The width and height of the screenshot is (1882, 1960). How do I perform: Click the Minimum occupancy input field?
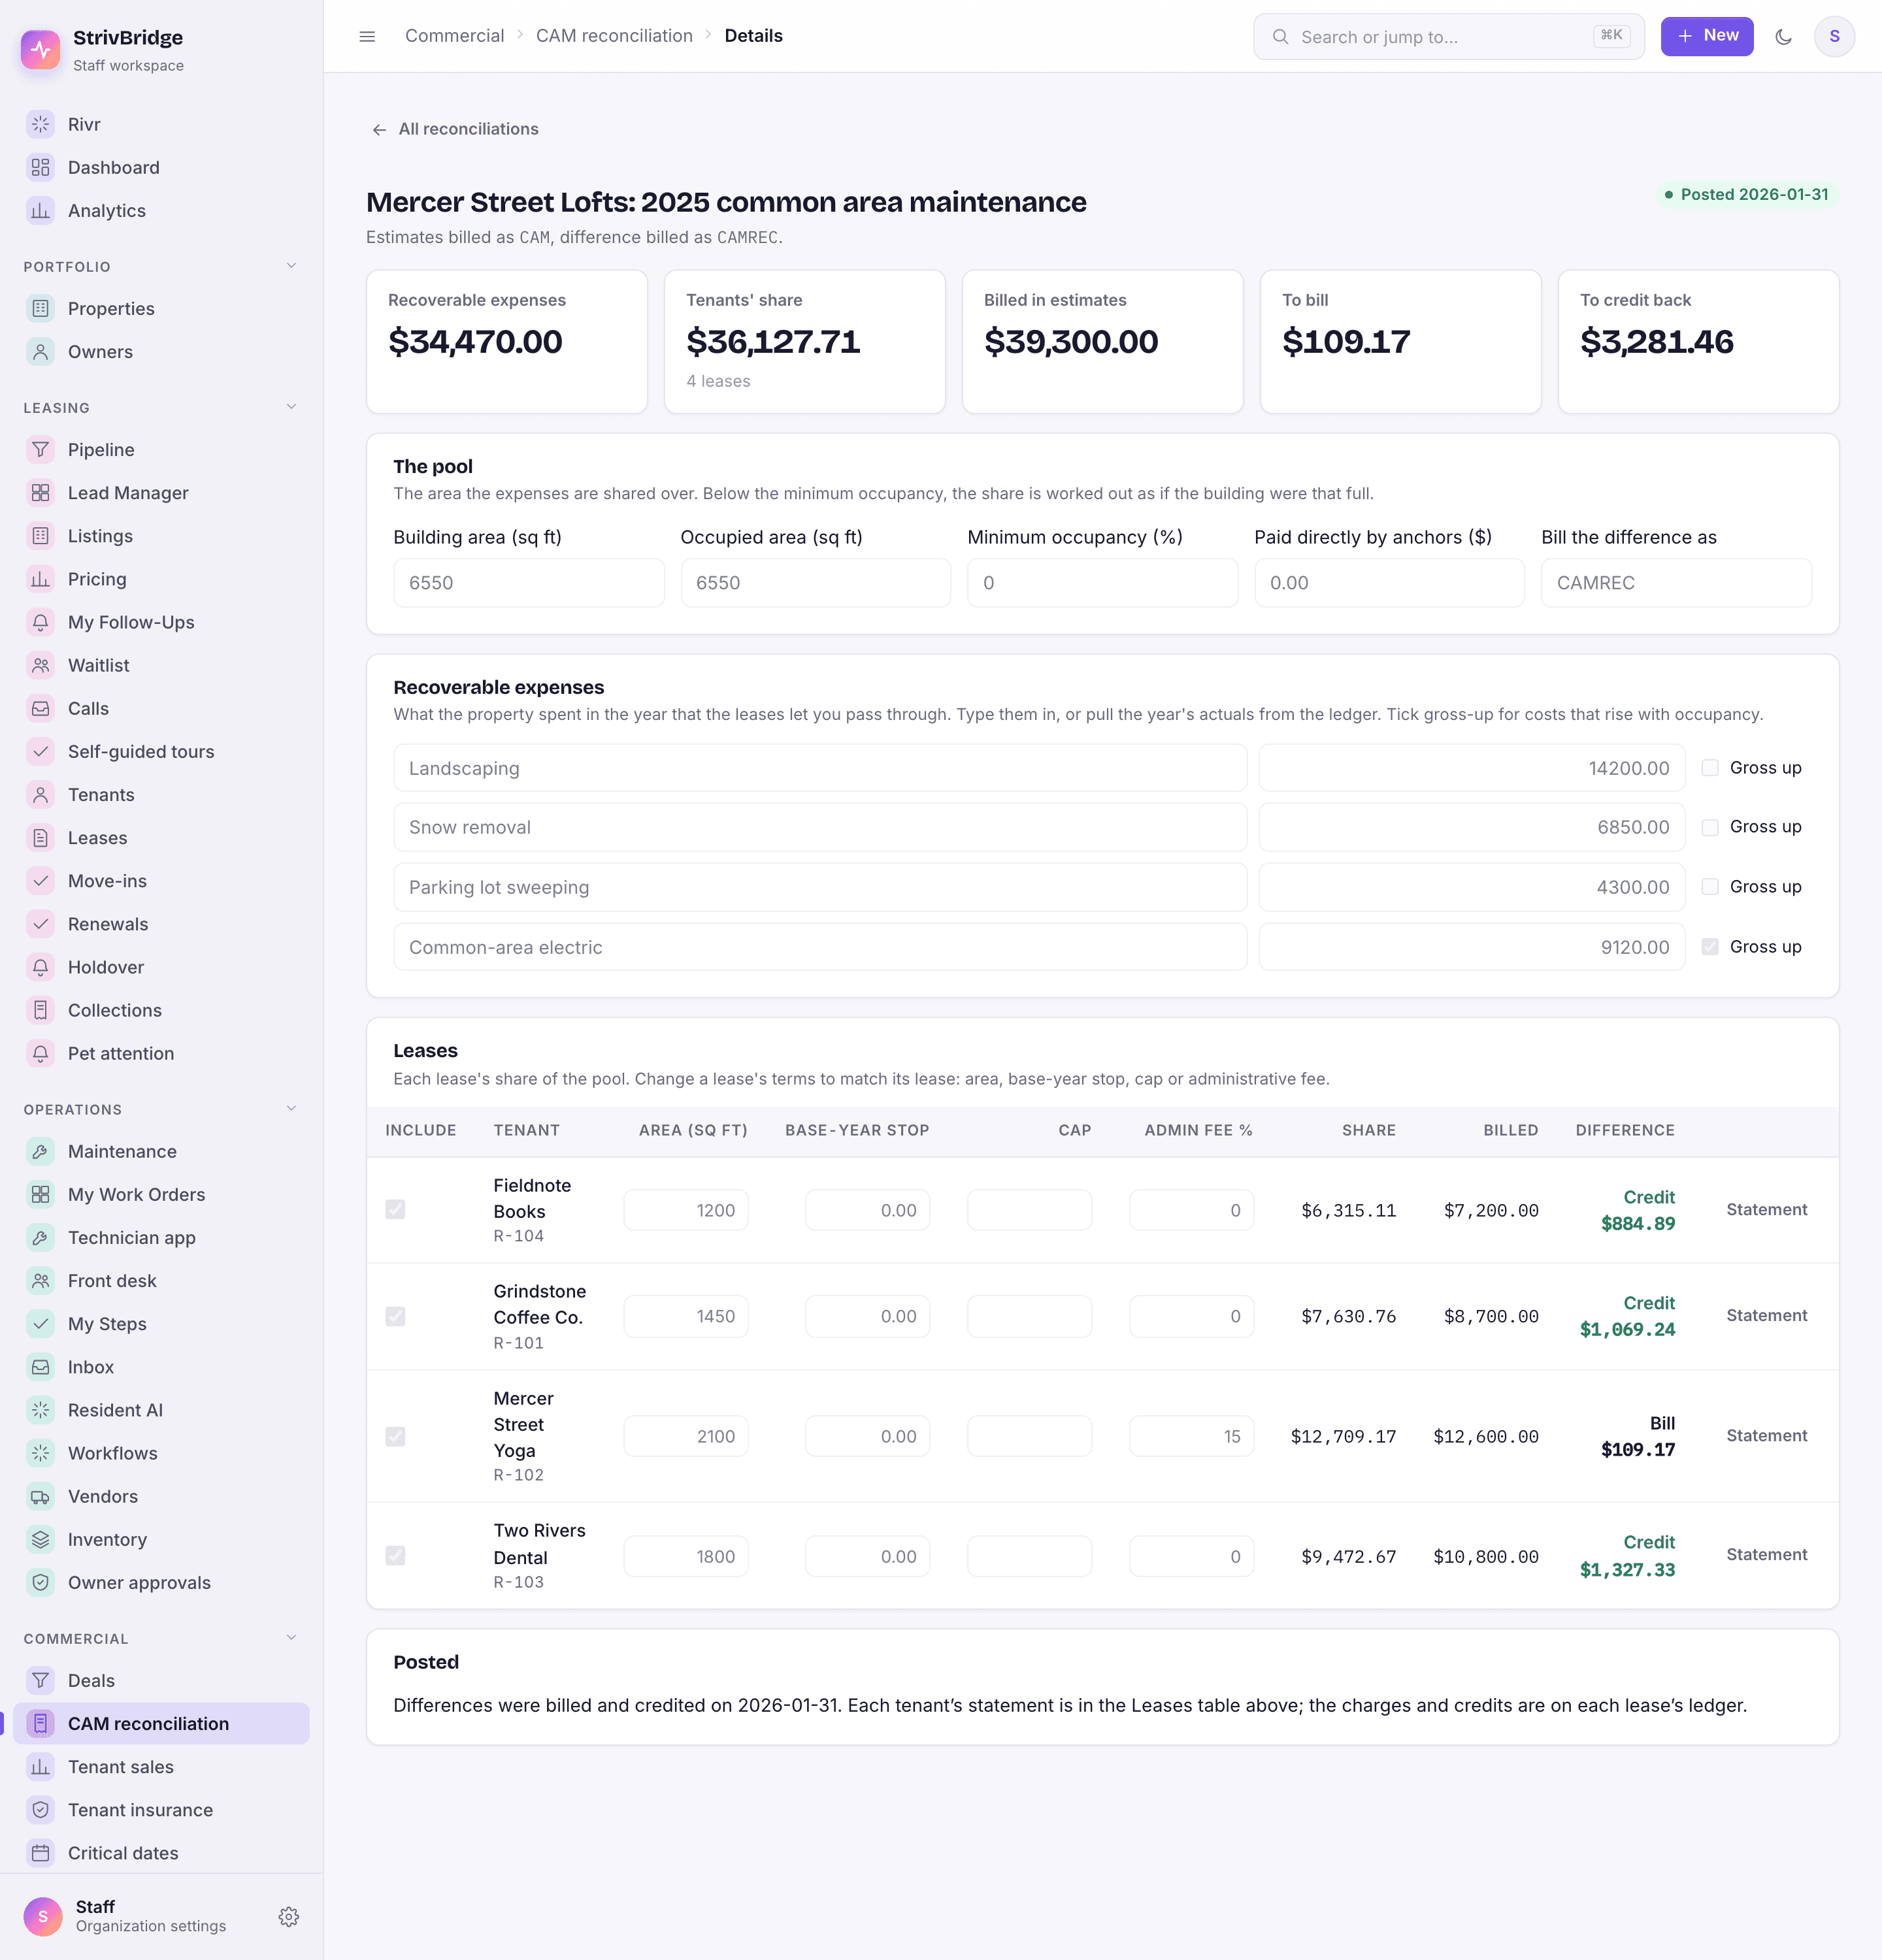click(x=1102, y=583)
